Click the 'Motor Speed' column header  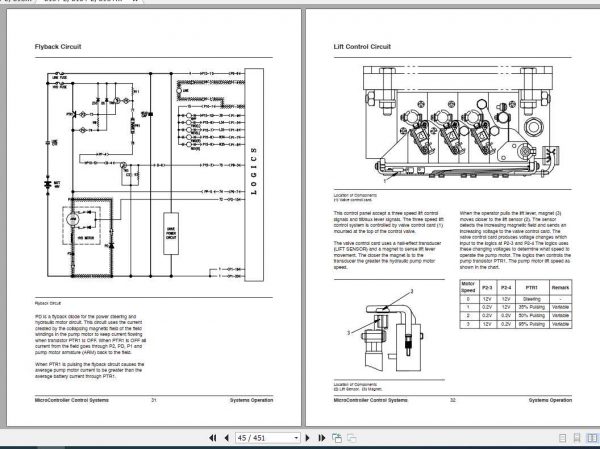tap(468, 287)
